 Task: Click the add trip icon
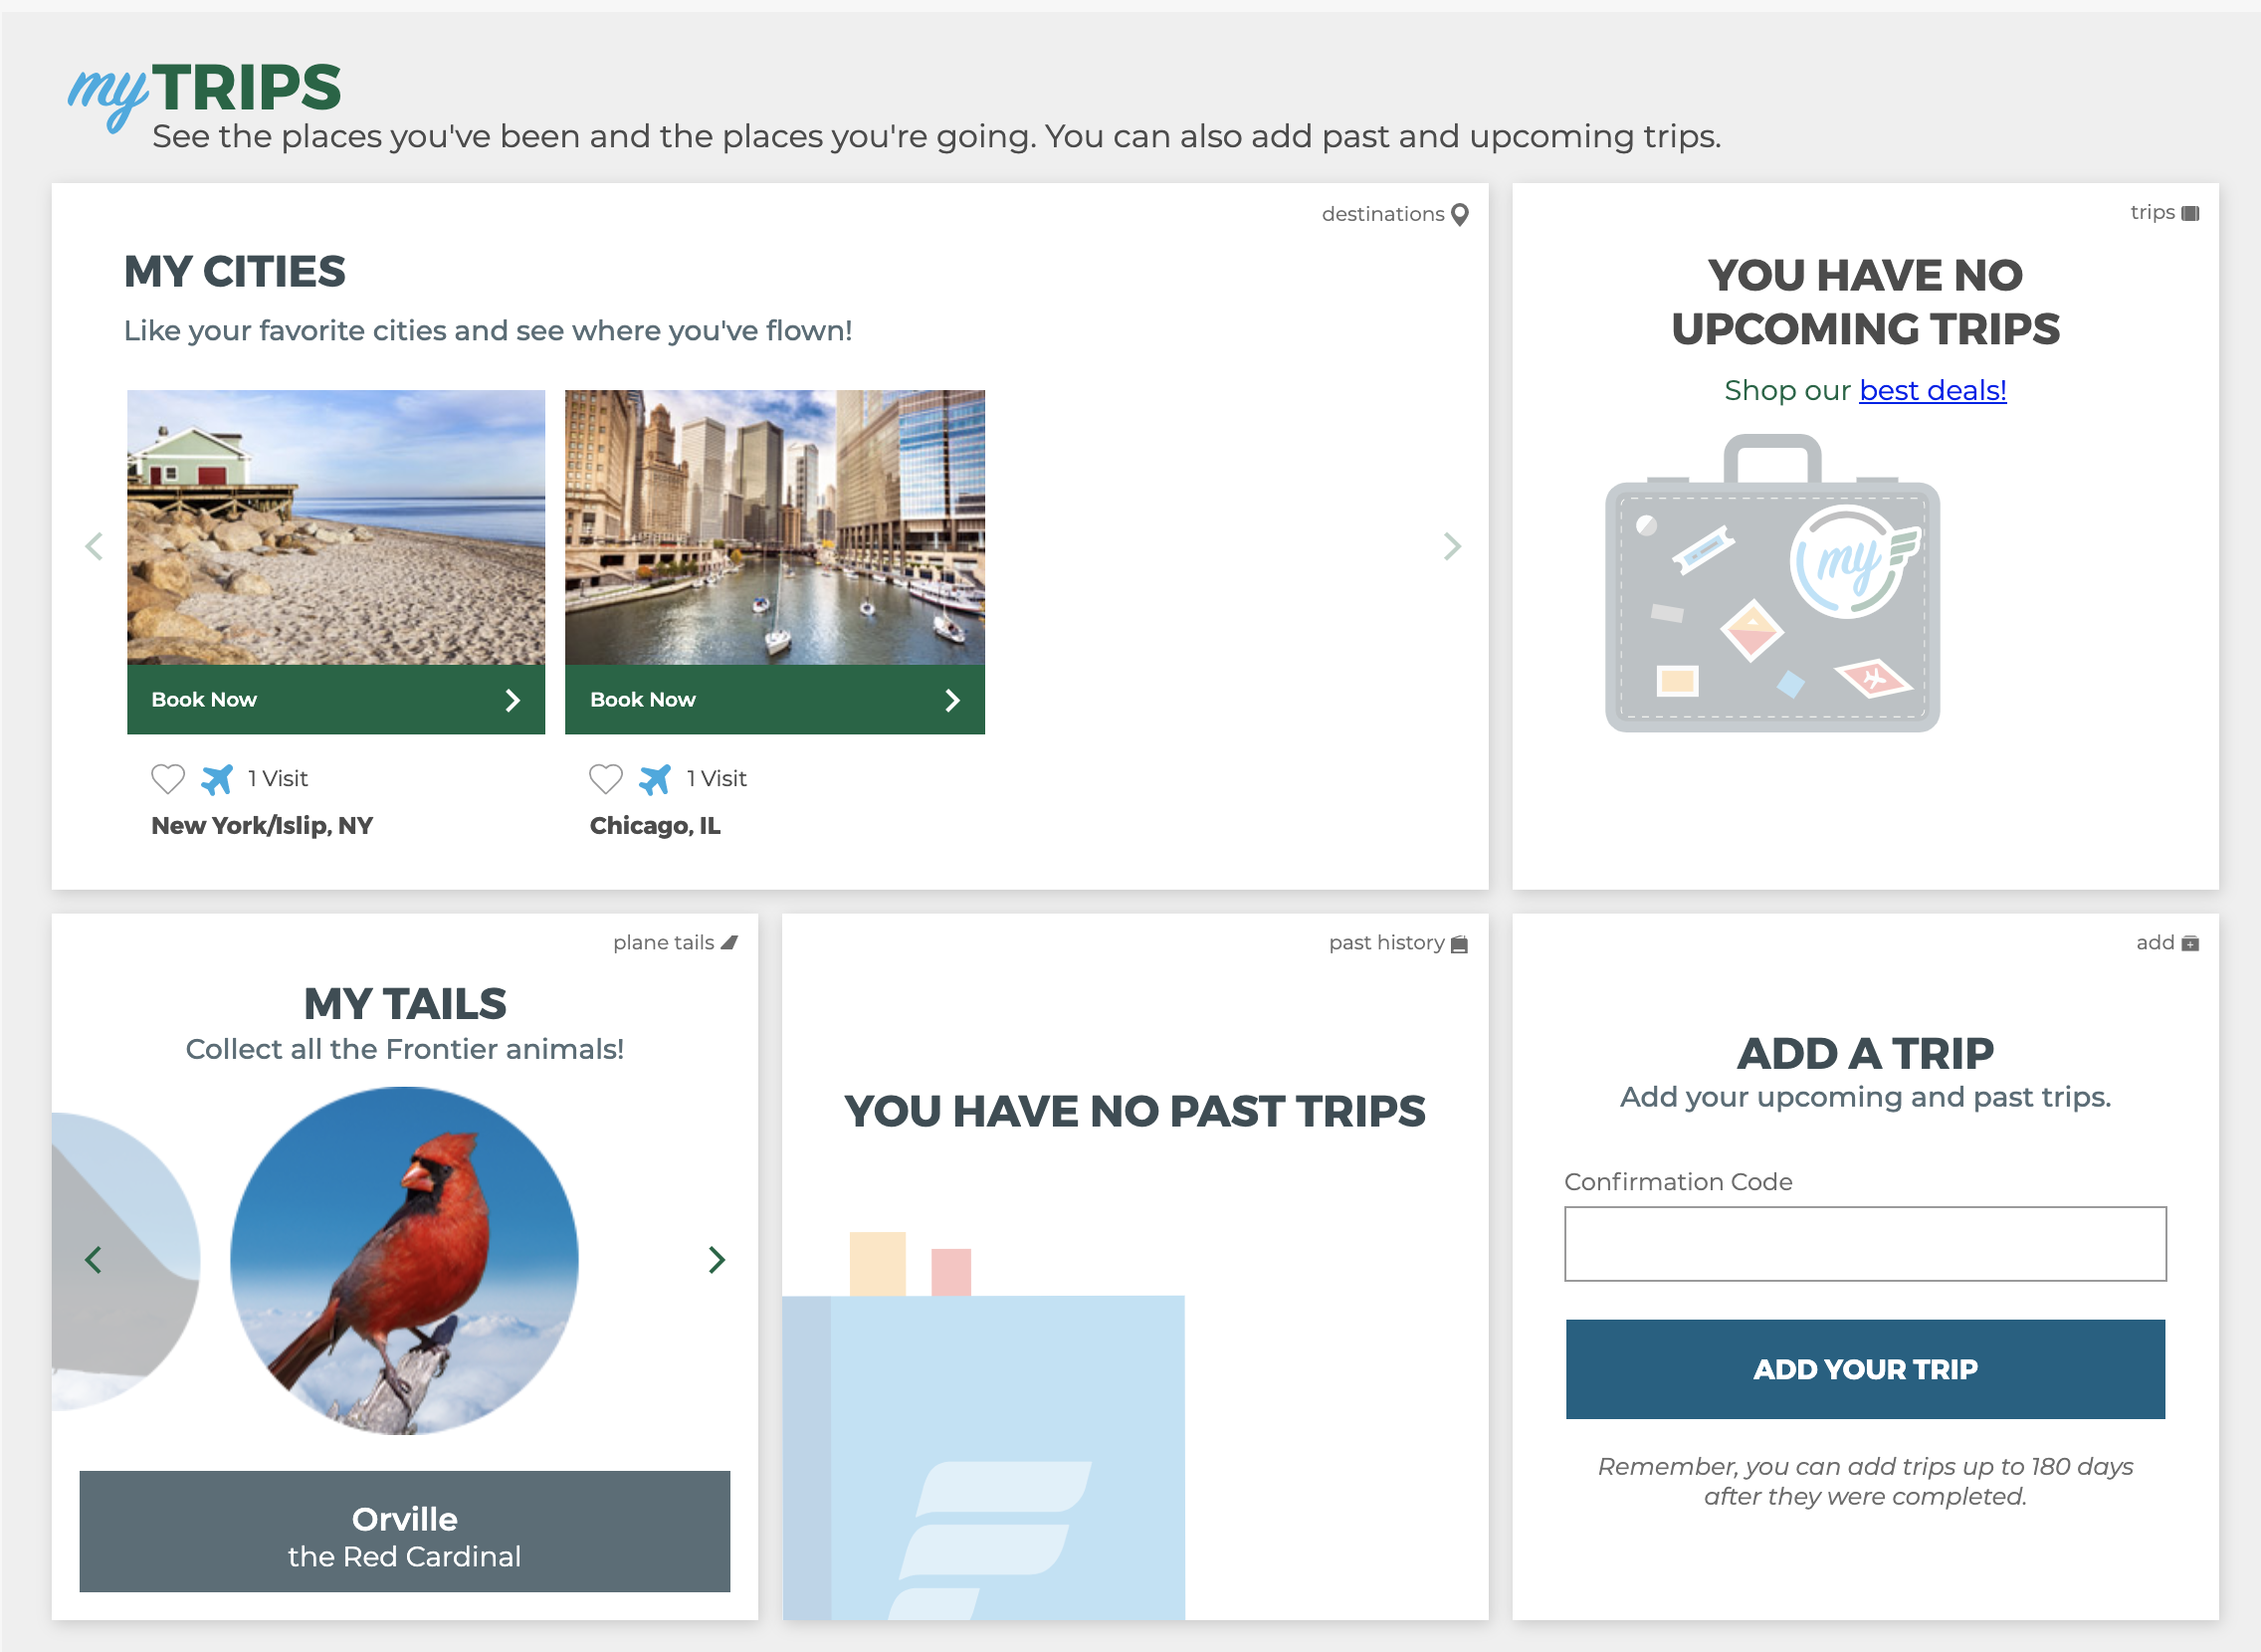point(2190,943)
